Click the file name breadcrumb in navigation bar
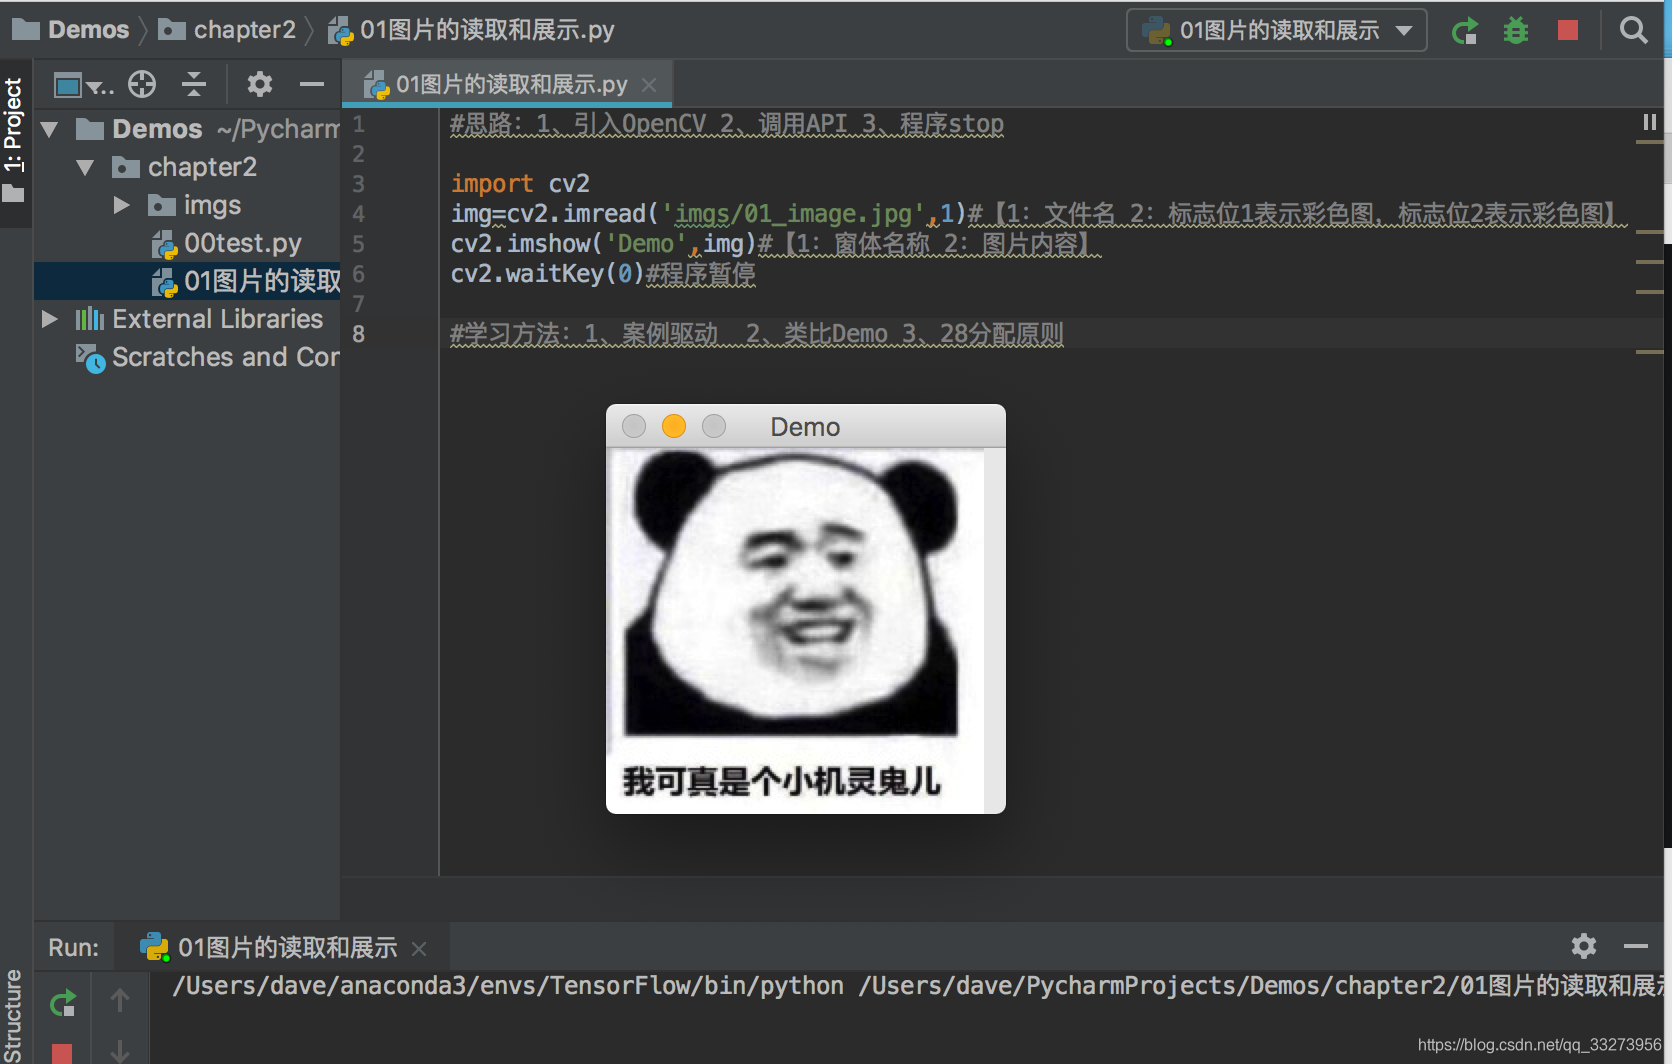 pyautogui.click(x=471, y=30)
